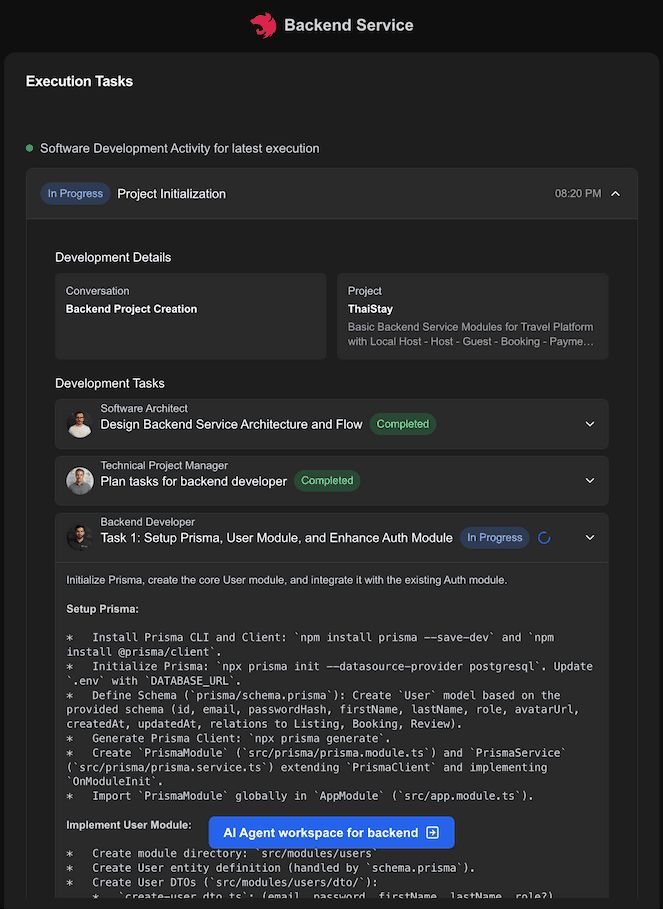Click the In Progress badge on Task 1
This screenshot has height=909, width=663.
point(494,538)
